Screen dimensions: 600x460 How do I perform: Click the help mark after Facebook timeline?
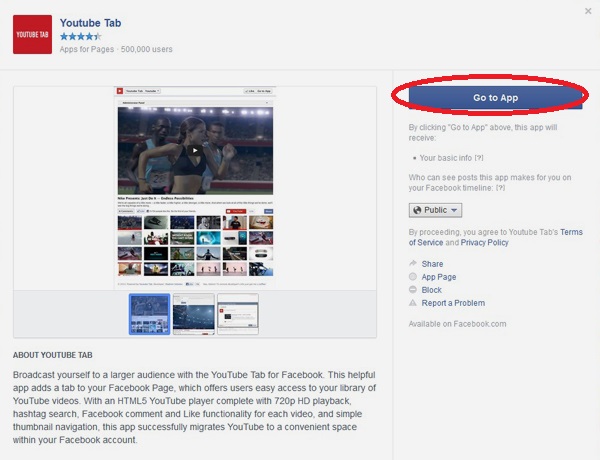(x=501, y=188)
